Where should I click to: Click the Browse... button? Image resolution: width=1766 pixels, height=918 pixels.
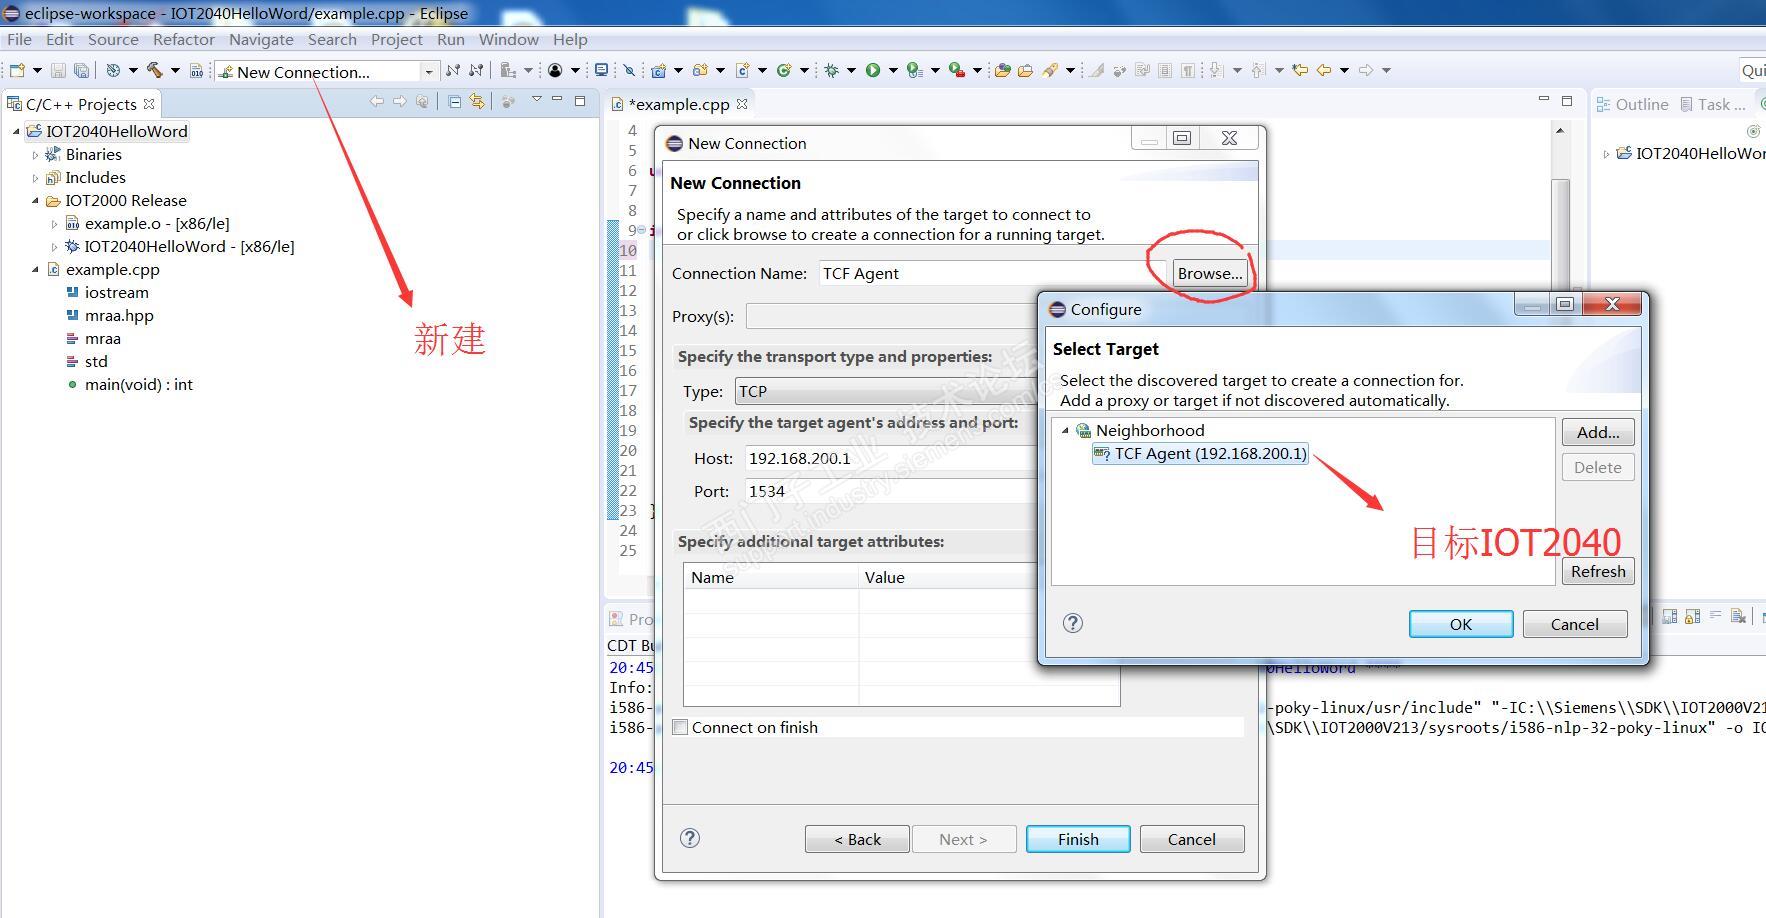[1210, 273]
